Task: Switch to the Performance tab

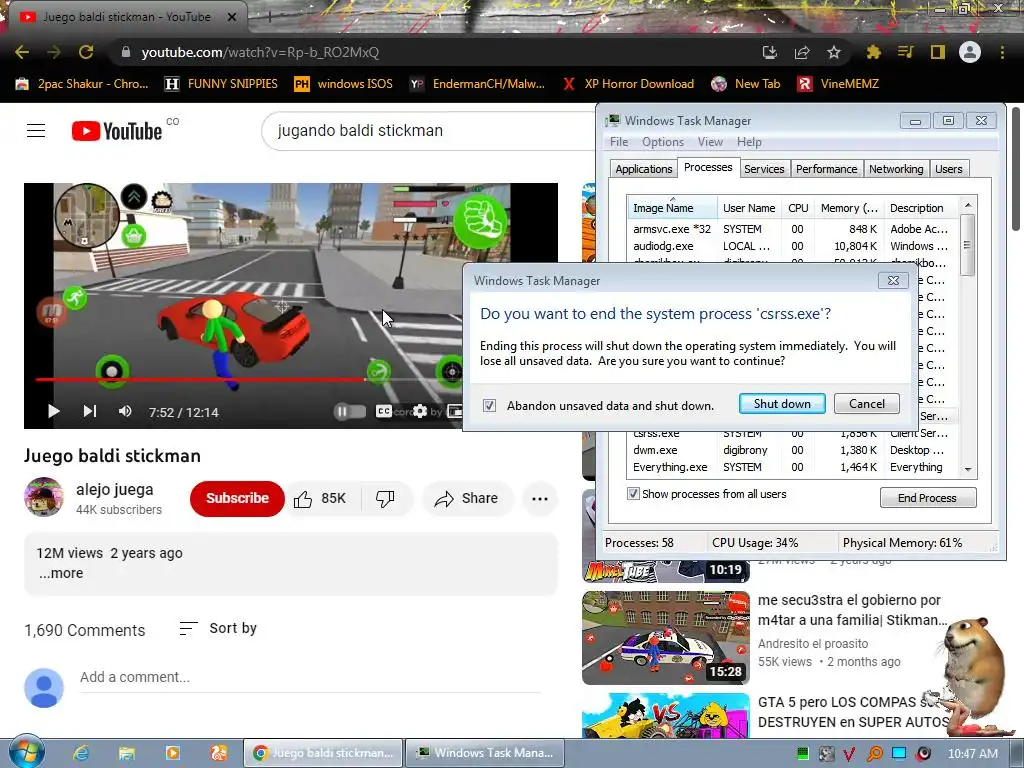Action: click(x=826, y=168)
